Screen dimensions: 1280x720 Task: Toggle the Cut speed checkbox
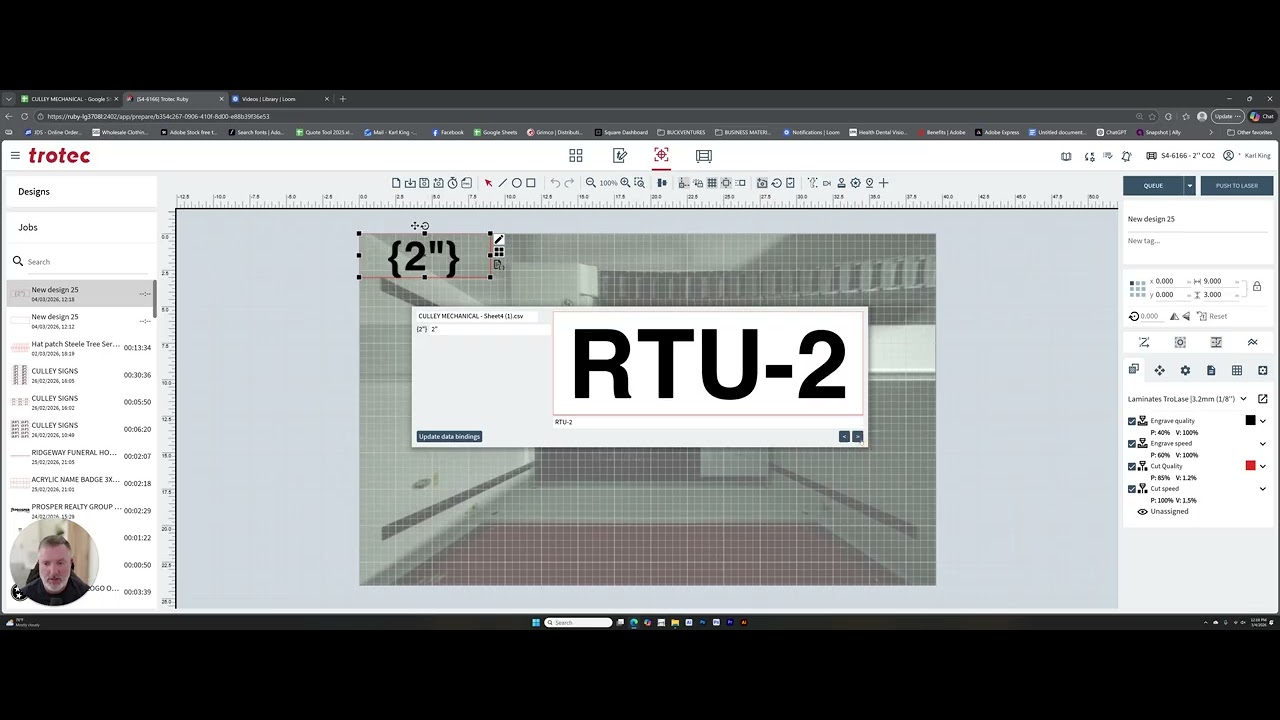(x=1132, y=489)
